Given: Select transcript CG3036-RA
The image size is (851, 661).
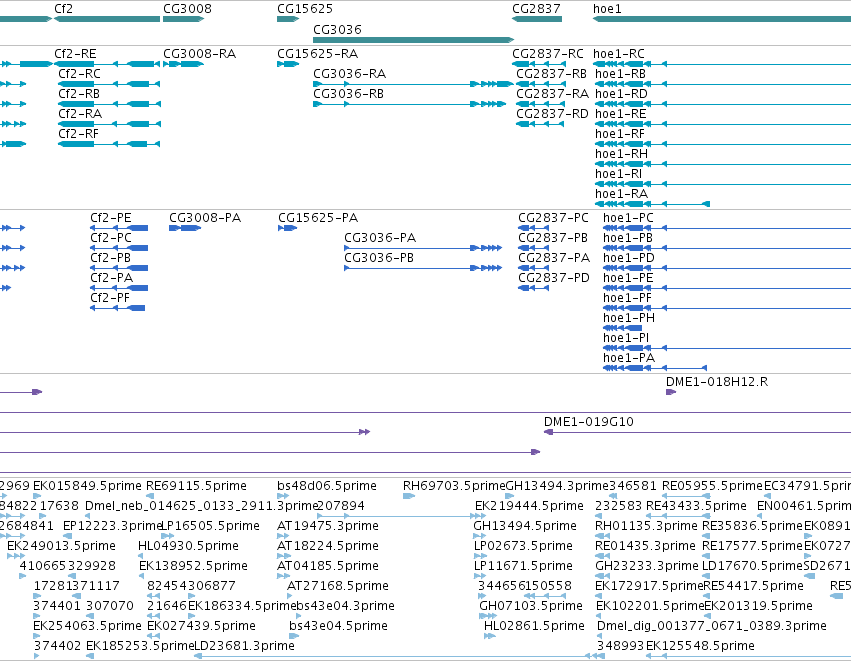Looking at the screenshot, I should pos(350,74).
